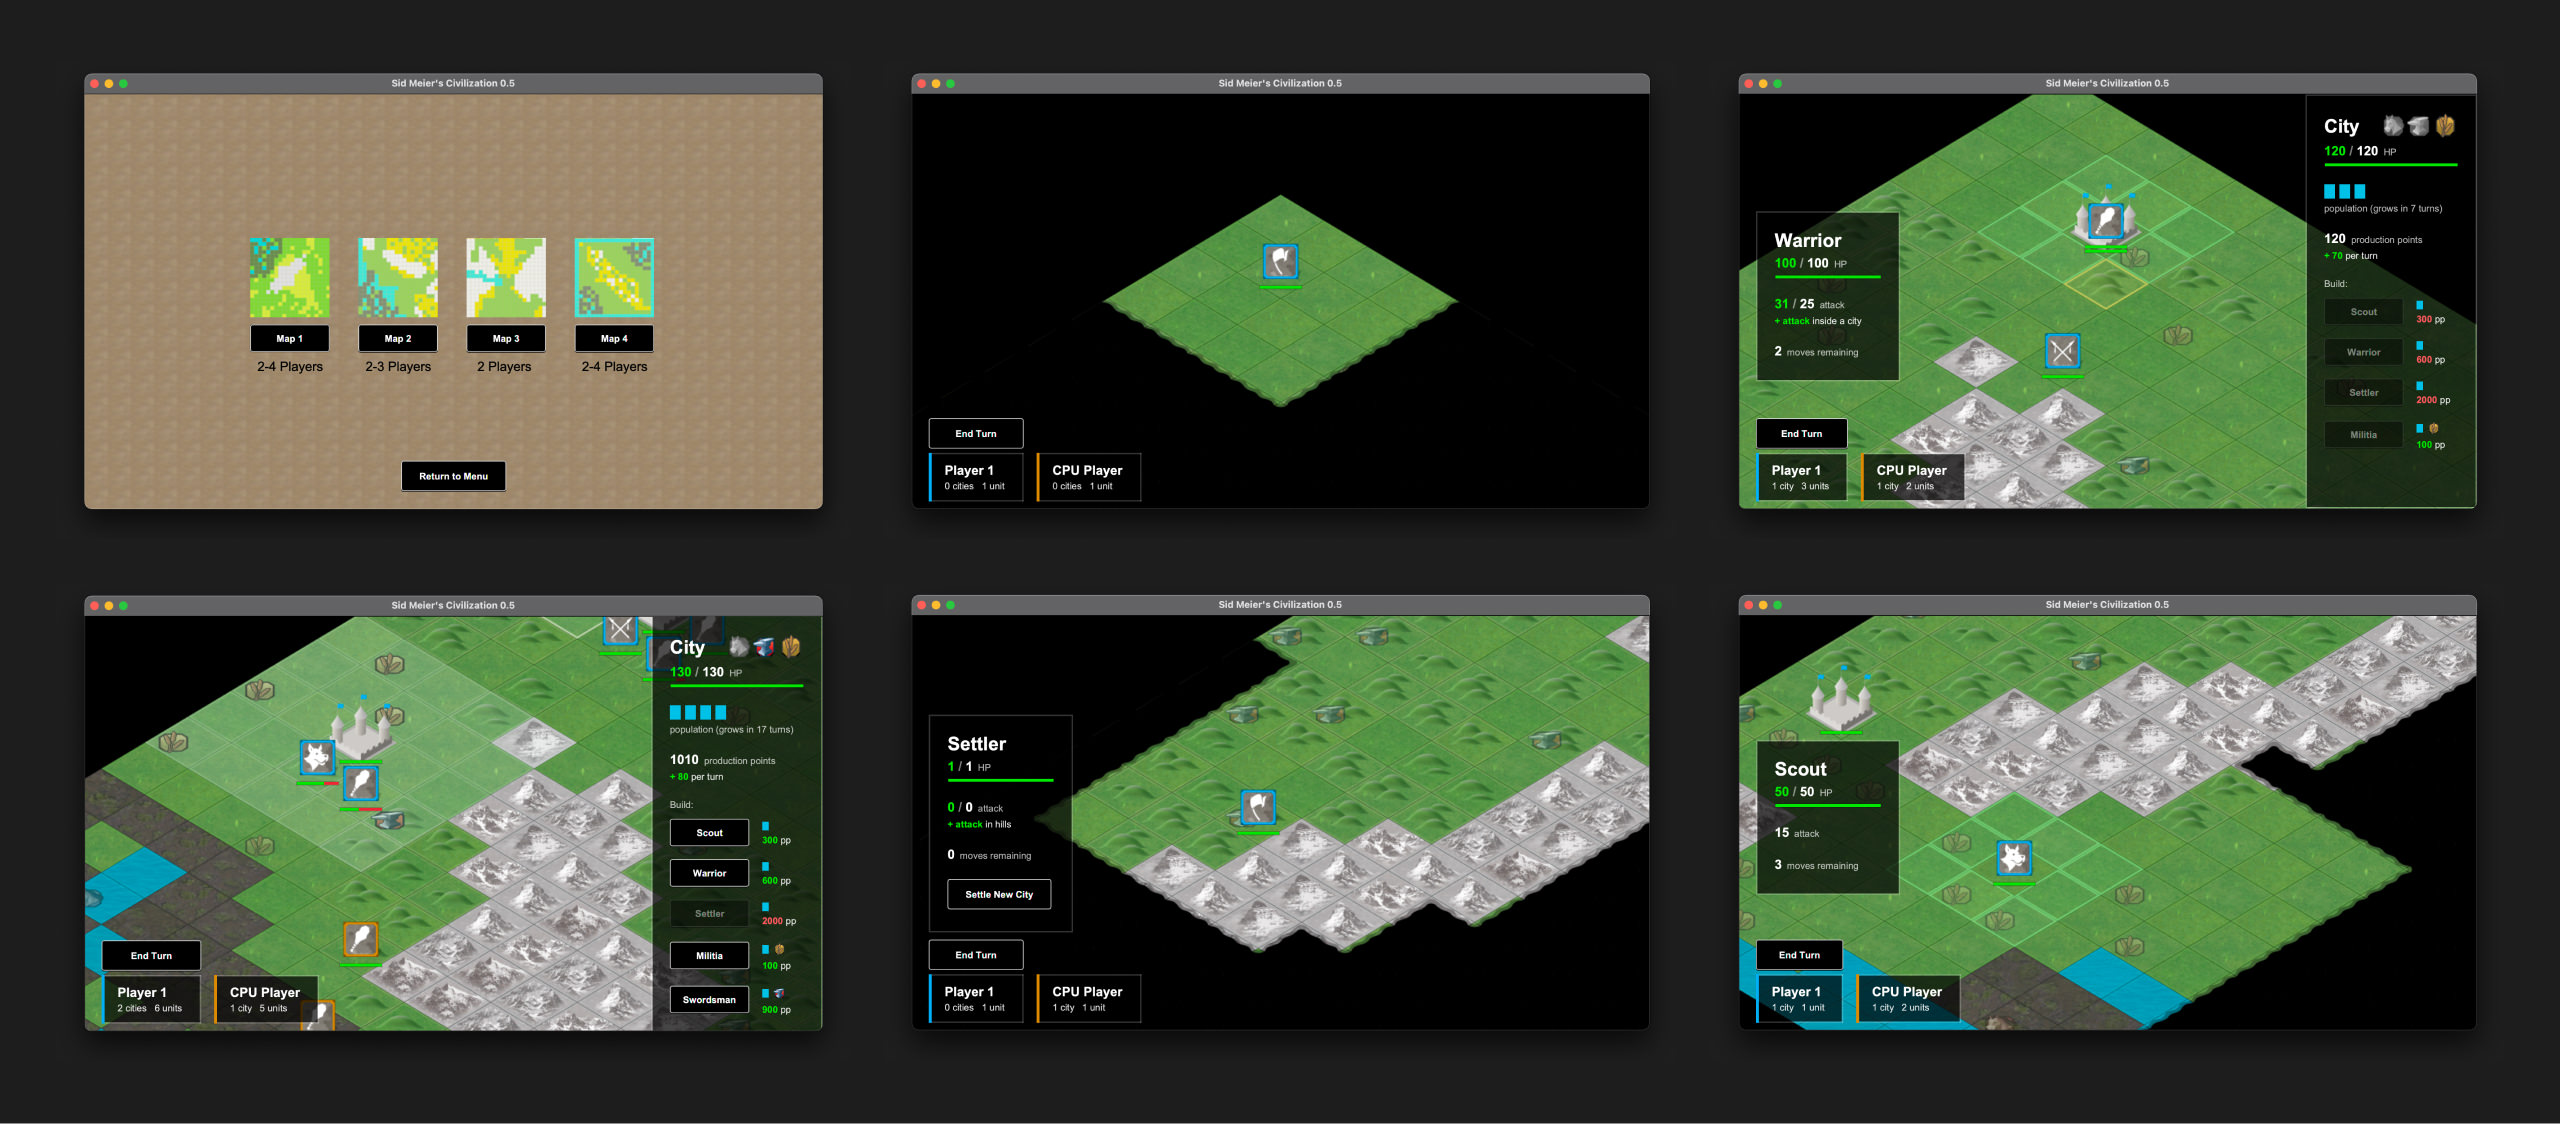Click Return to Menu
This screenshot has height=1124, width=2560.
453,476
